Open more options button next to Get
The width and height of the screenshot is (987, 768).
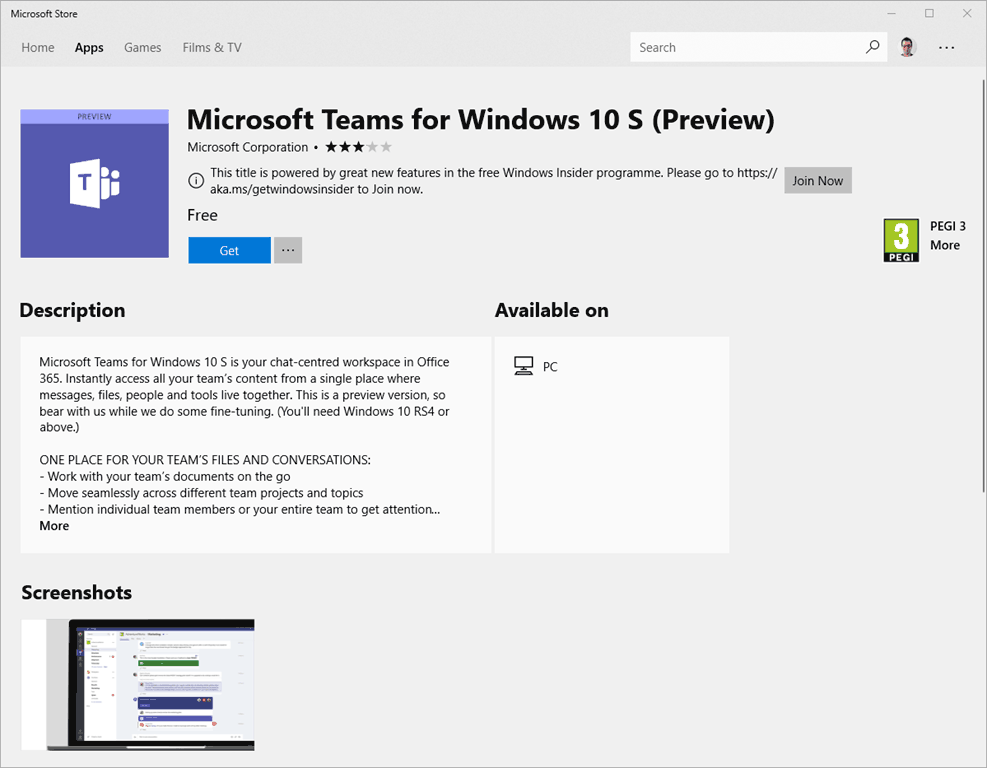point(288,250)
